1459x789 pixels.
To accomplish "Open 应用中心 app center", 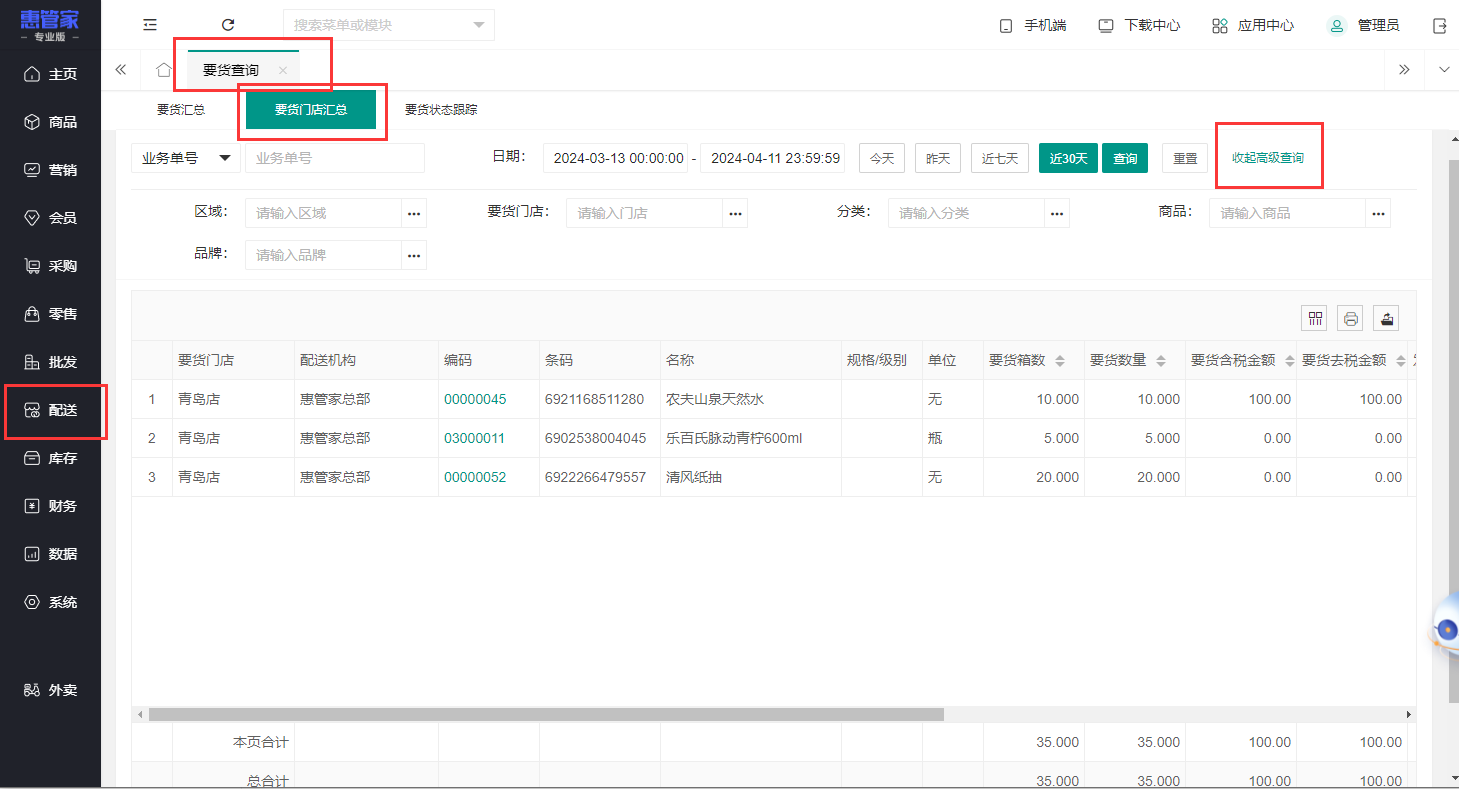I will (x=1253, y=26).
